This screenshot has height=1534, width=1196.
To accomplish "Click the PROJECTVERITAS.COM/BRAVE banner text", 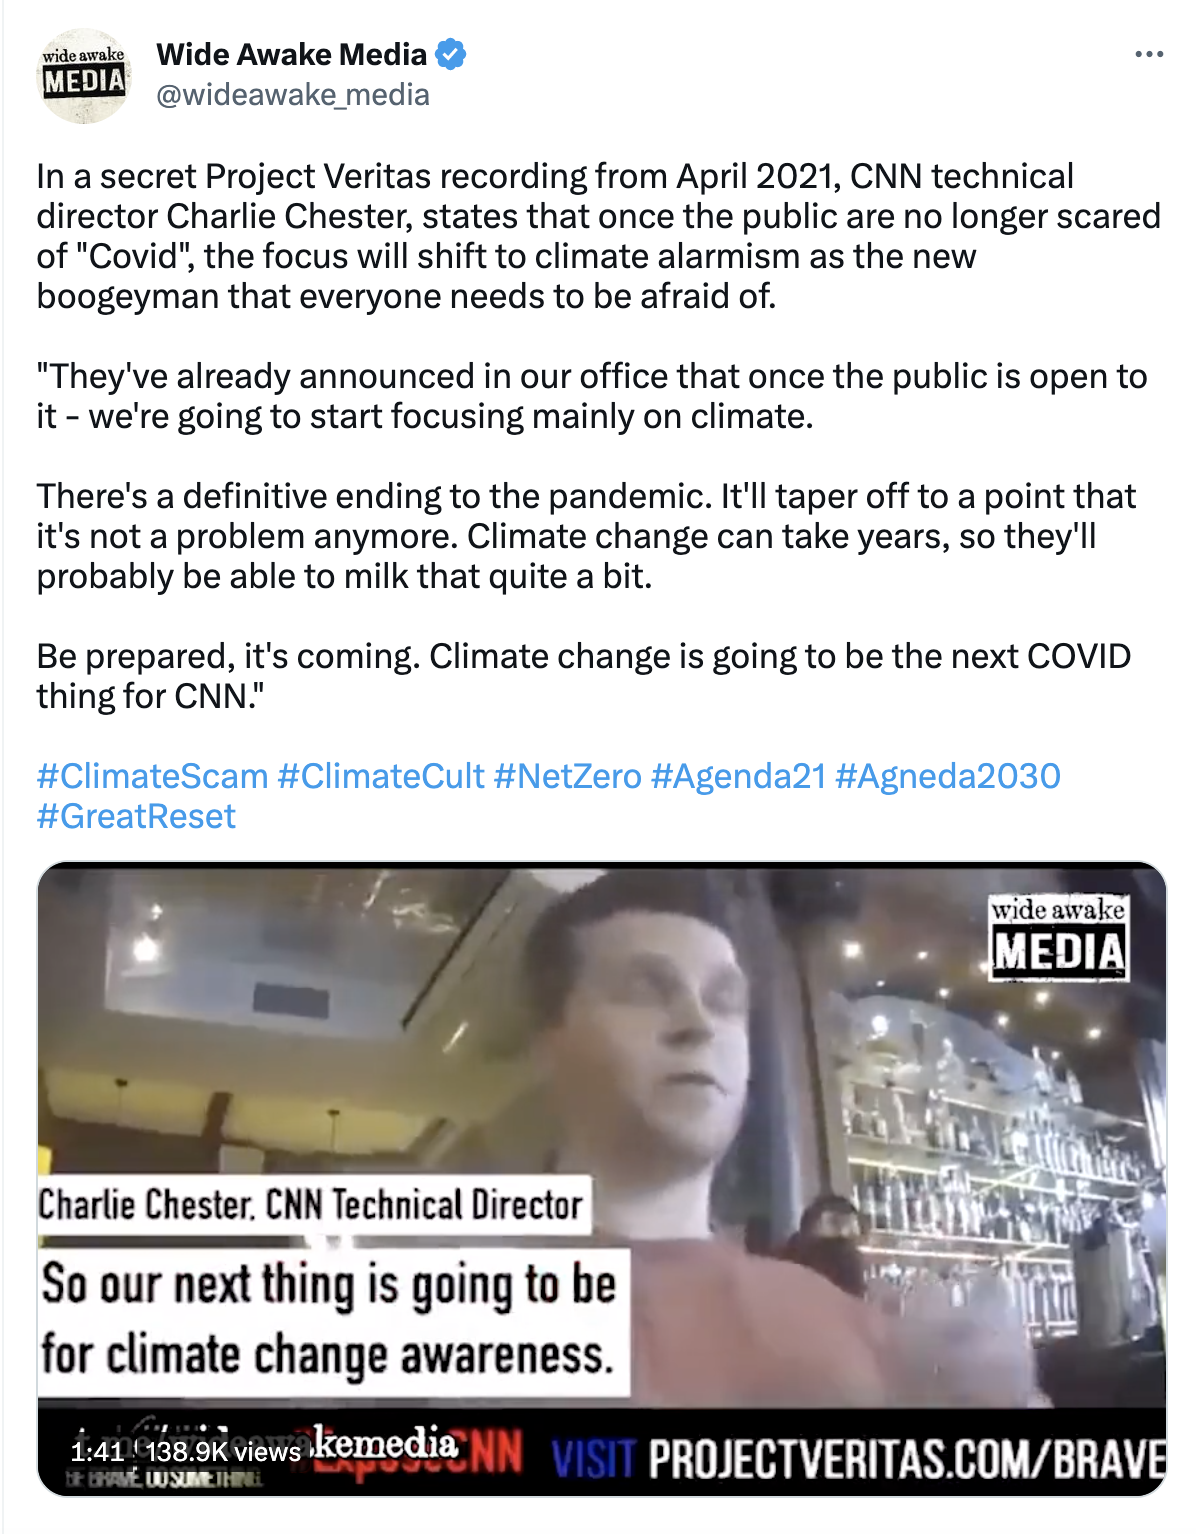I will click(907, 1458).
